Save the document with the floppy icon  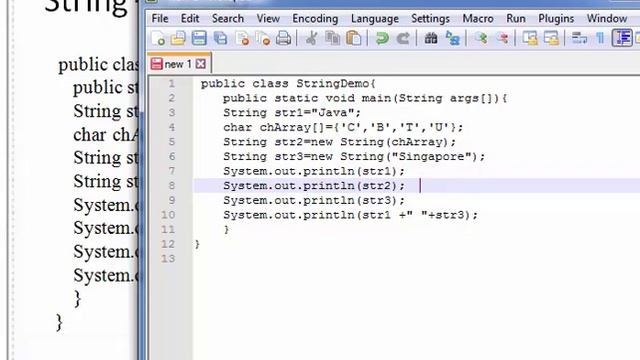pyautogui.click(x=199, y=38)
